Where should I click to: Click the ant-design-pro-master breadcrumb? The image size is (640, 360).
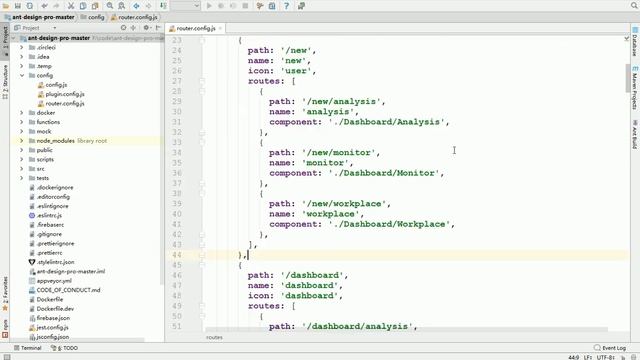pyautogui.click(x=40, y=17)
